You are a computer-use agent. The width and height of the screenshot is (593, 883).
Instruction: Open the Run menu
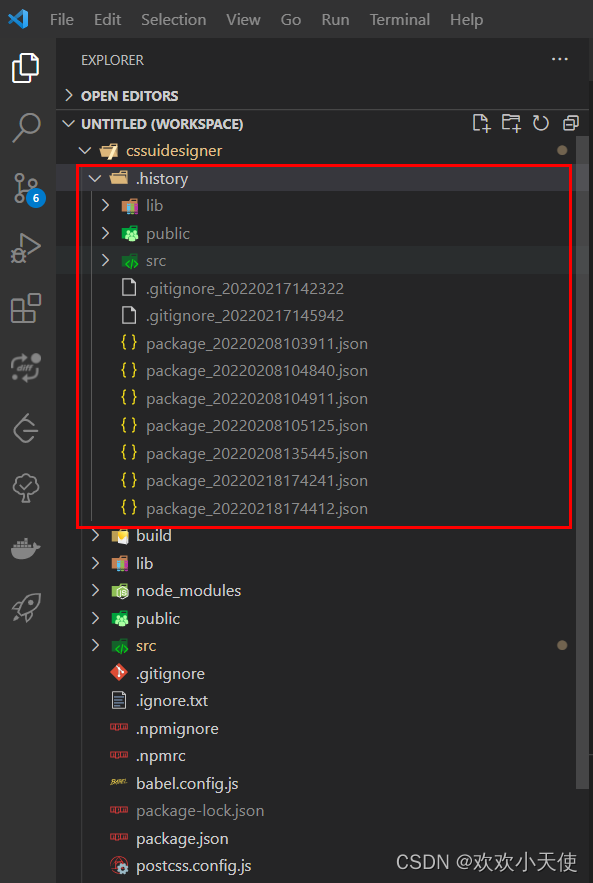pos(335,20)
